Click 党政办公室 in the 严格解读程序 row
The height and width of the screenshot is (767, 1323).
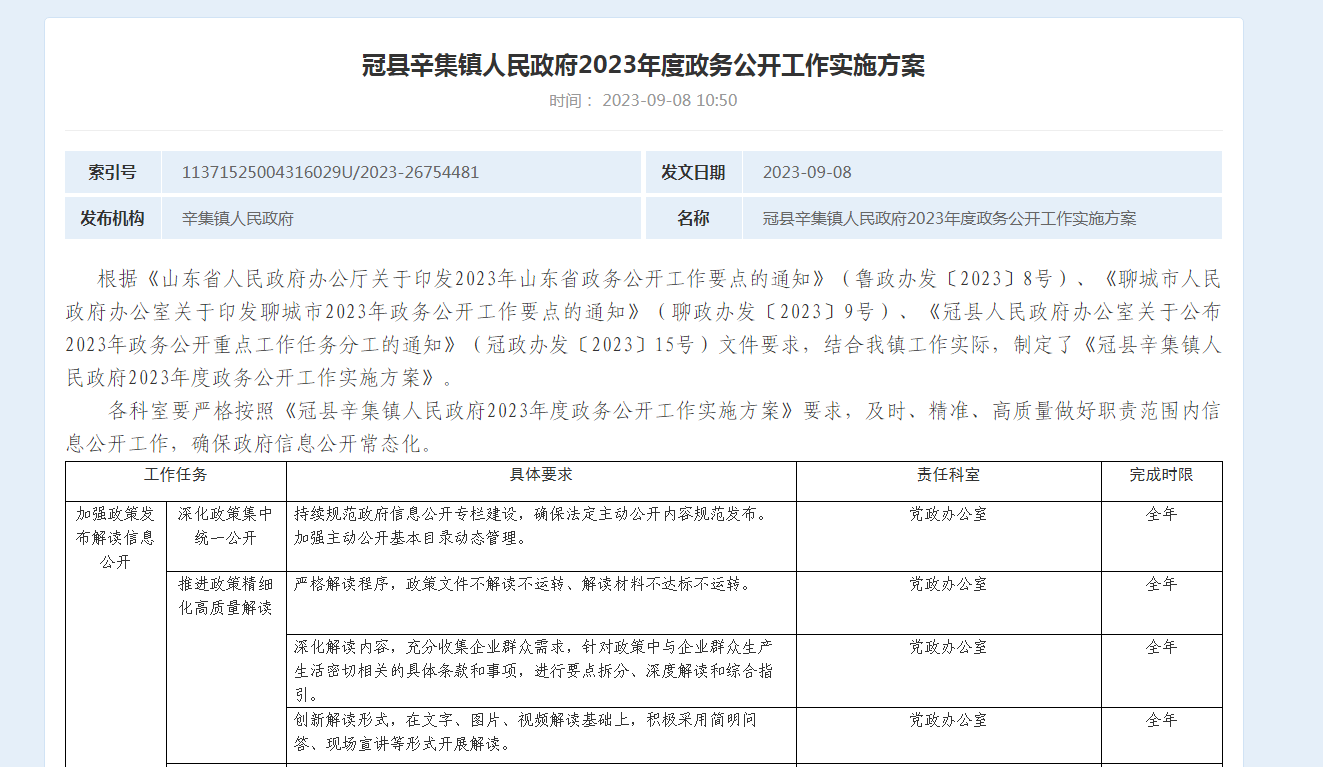pos(948,584)
